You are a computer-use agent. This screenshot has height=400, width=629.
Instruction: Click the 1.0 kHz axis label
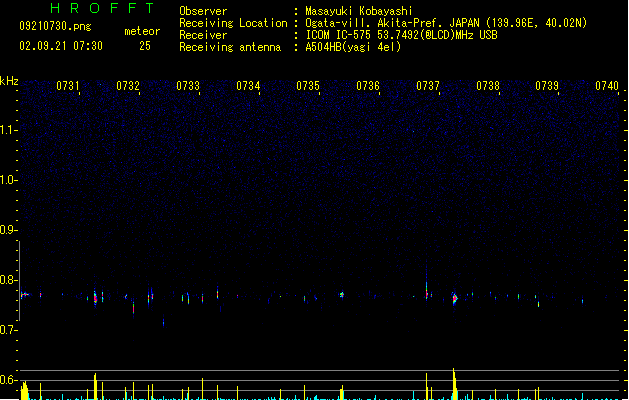(8, 180)
